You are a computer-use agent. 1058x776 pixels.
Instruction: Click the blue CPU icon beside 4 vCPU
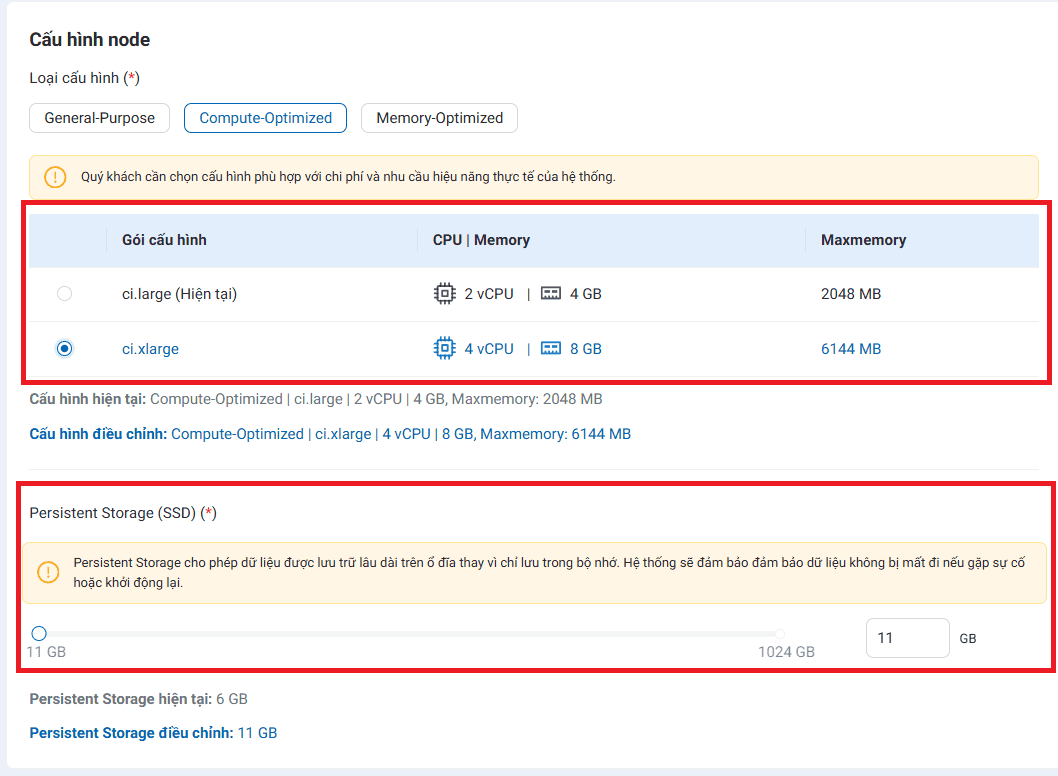tap(444, 349)
